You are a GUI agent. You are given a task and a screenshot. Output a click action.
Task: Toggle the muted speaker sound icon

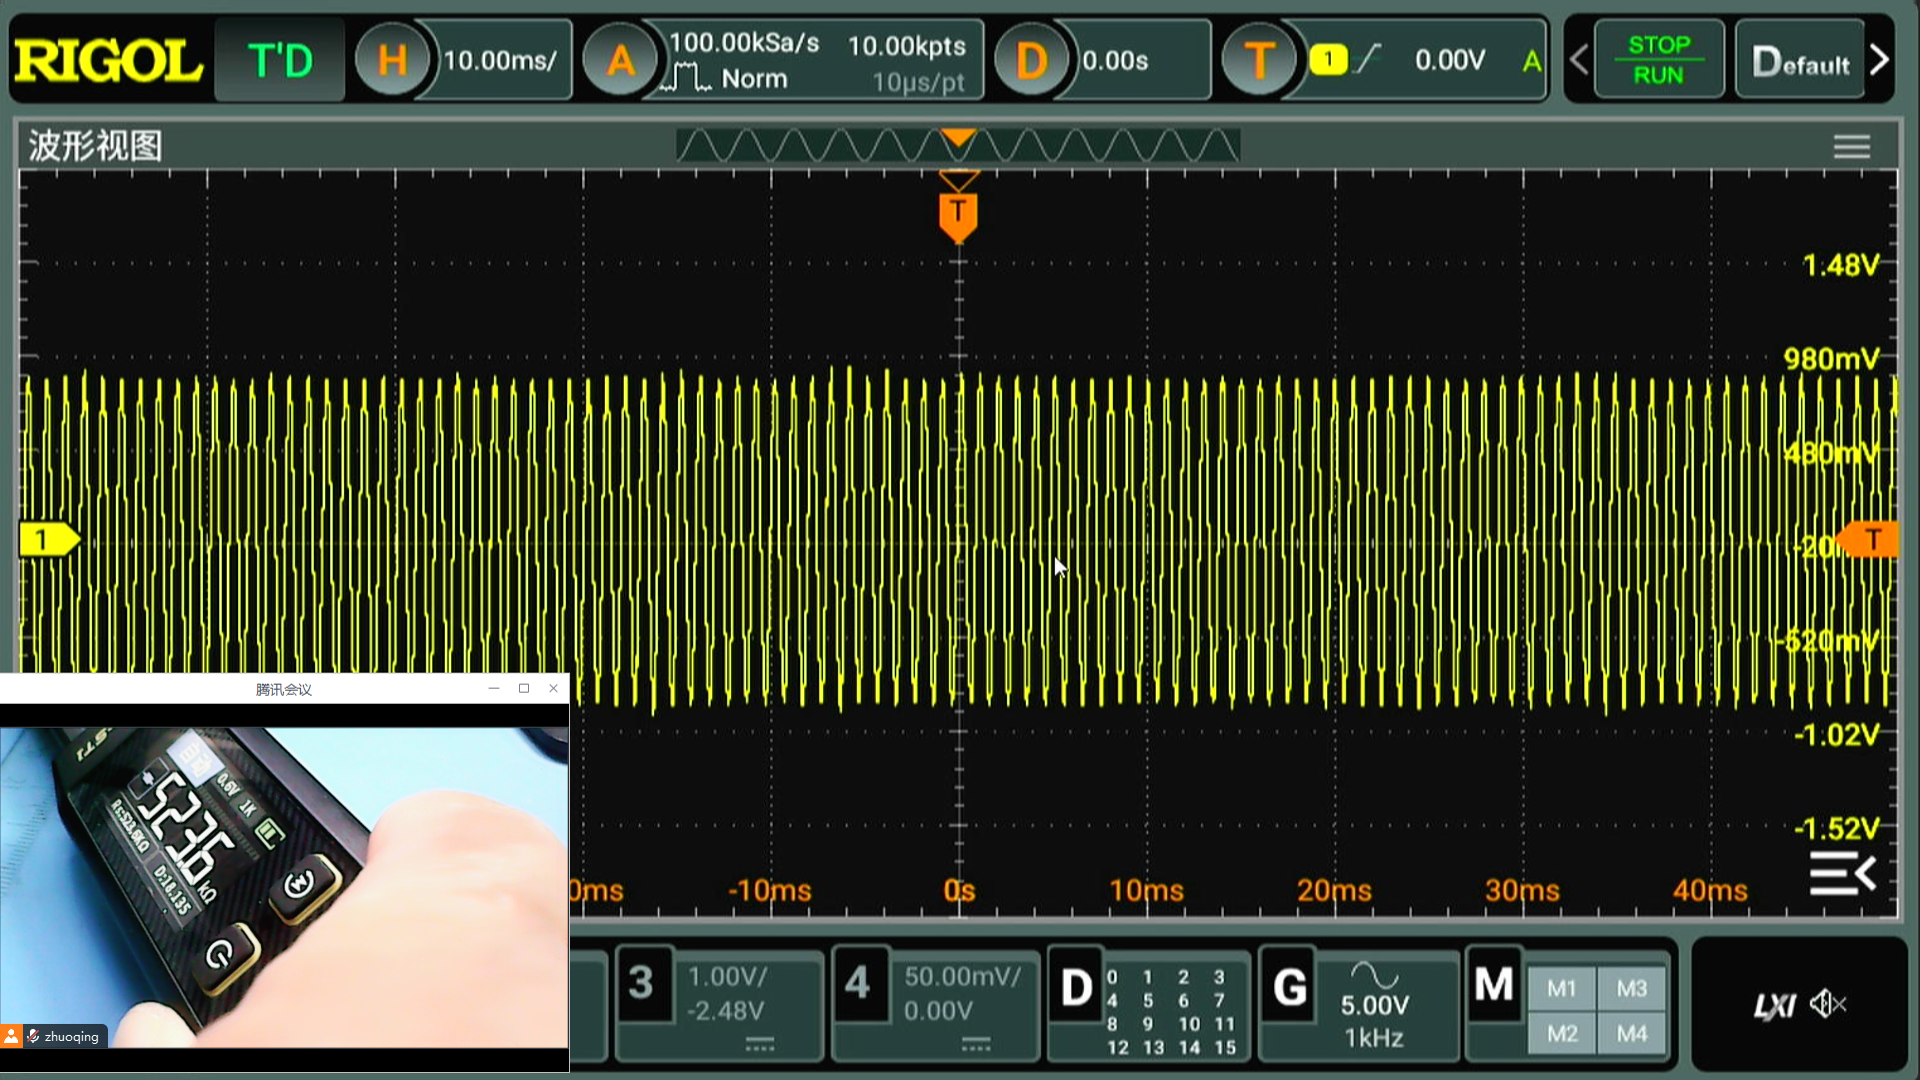(x=1828, y=1004)
